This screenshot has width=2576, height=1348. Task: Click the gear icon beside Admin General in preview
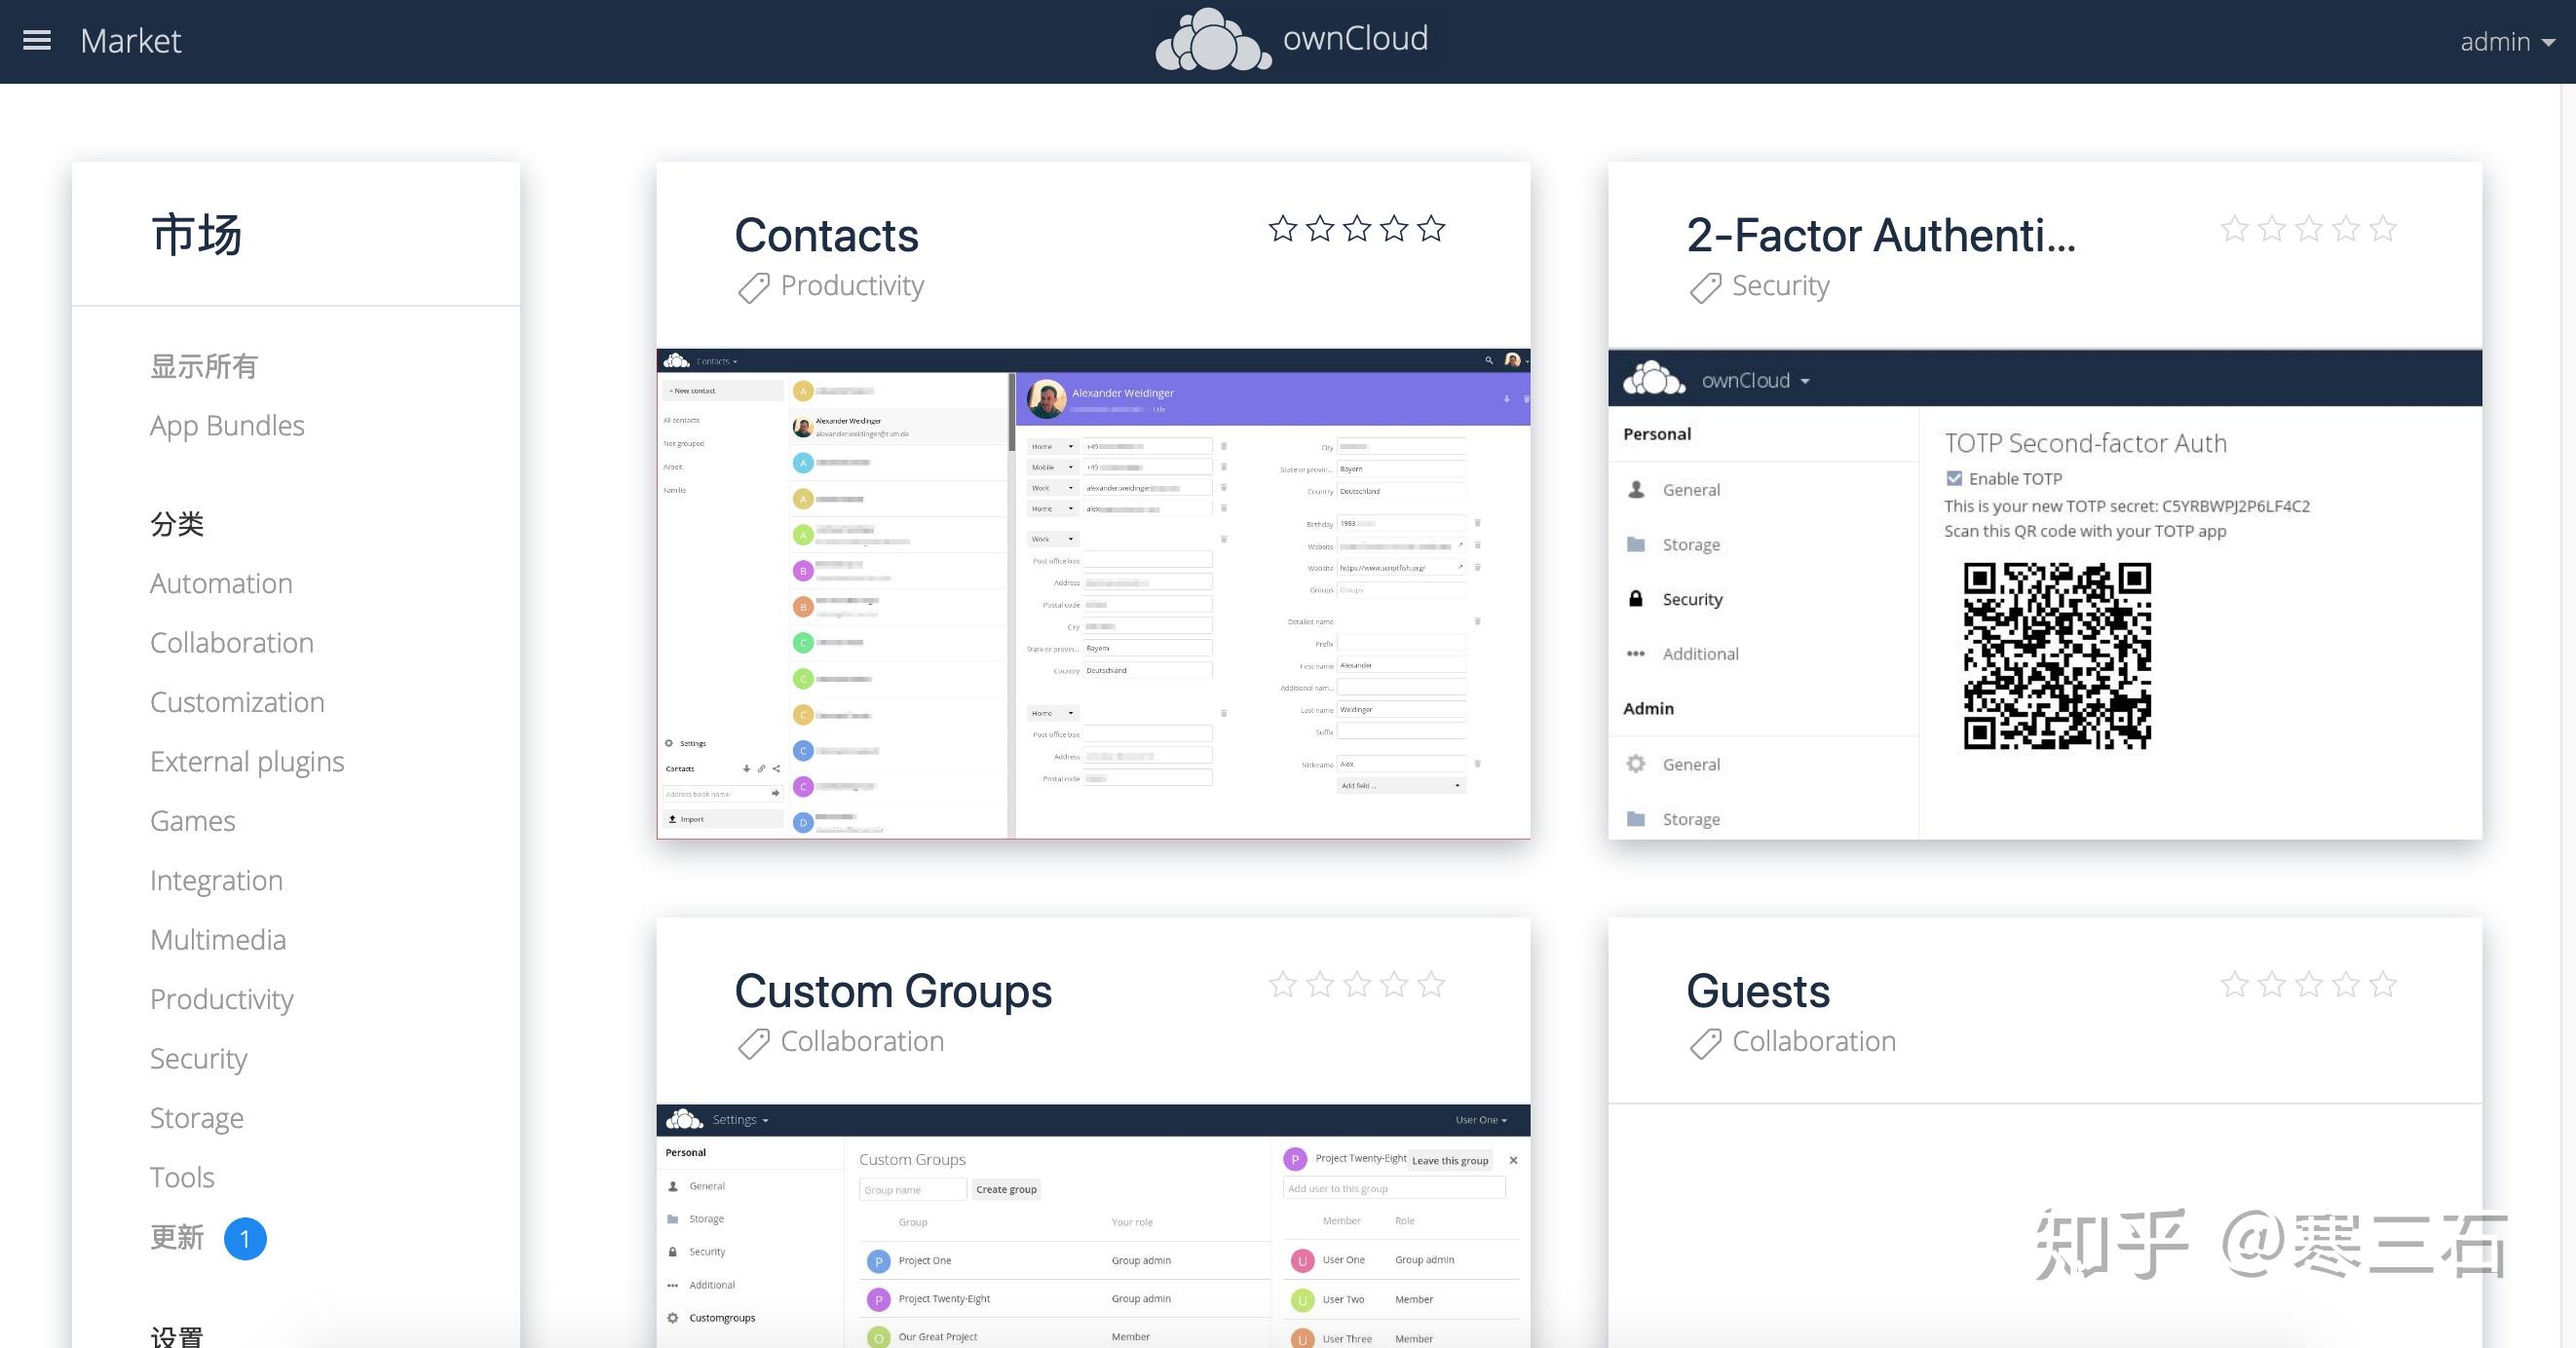click(1636, 764)
